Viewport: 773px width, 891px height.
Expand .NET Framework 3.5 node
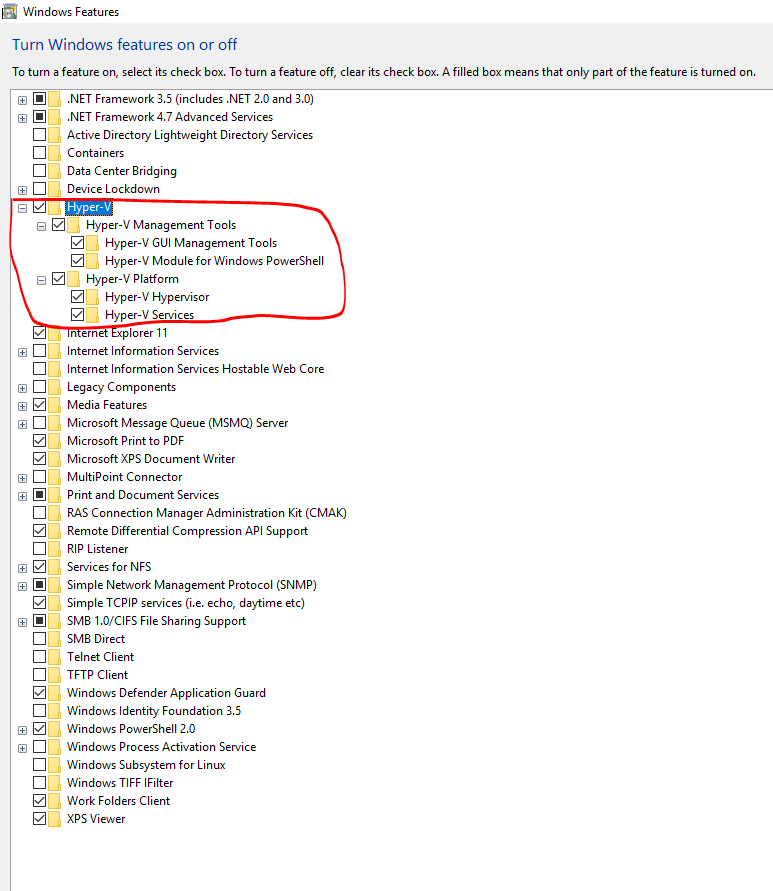22,100
